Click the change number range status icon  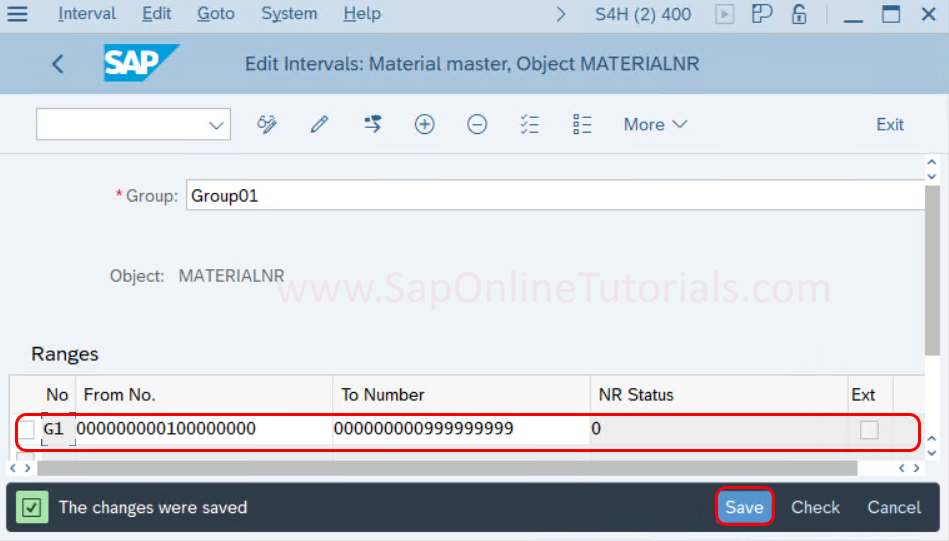pyautogui.click(x=372, y=124)
